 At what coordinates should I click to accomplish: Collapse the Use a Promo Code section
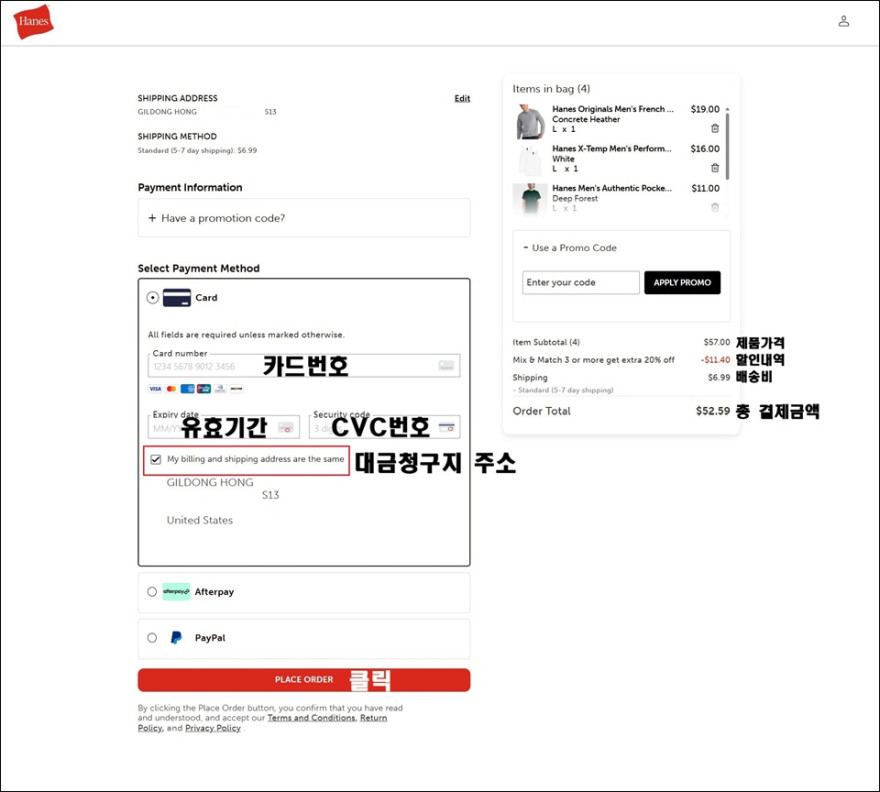coord(570,248)
